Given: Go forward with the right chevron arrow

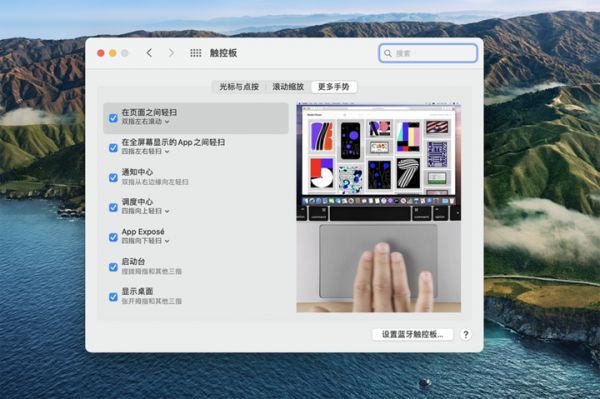Looking at the screenshot, I should pyautogui.click(x=171, y=53).
